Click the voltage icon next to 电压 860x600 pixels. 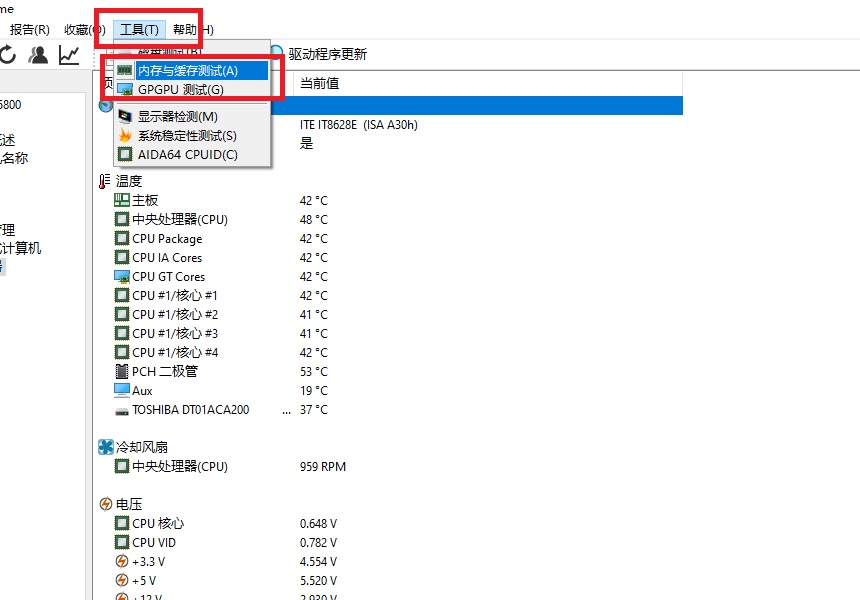pyautogui.click(x=106, y=504)
